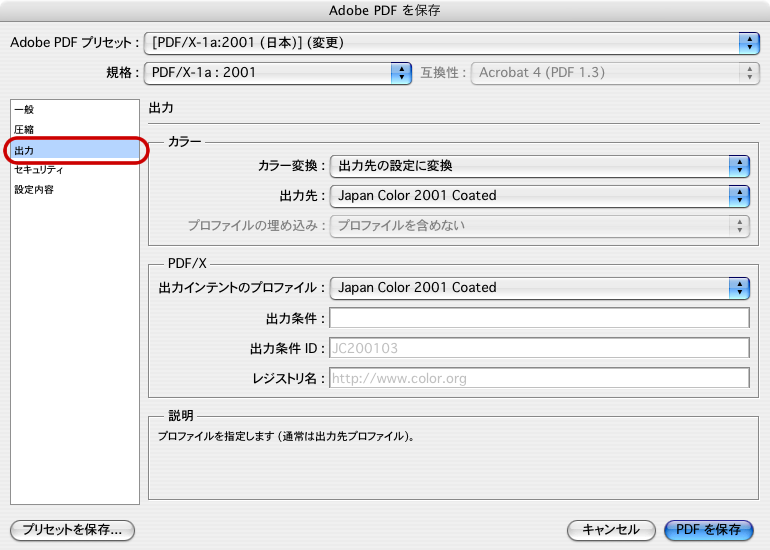The image size is (770, 550).
Task: Open the カラー変換 dropdown
Action: point(540,166)
